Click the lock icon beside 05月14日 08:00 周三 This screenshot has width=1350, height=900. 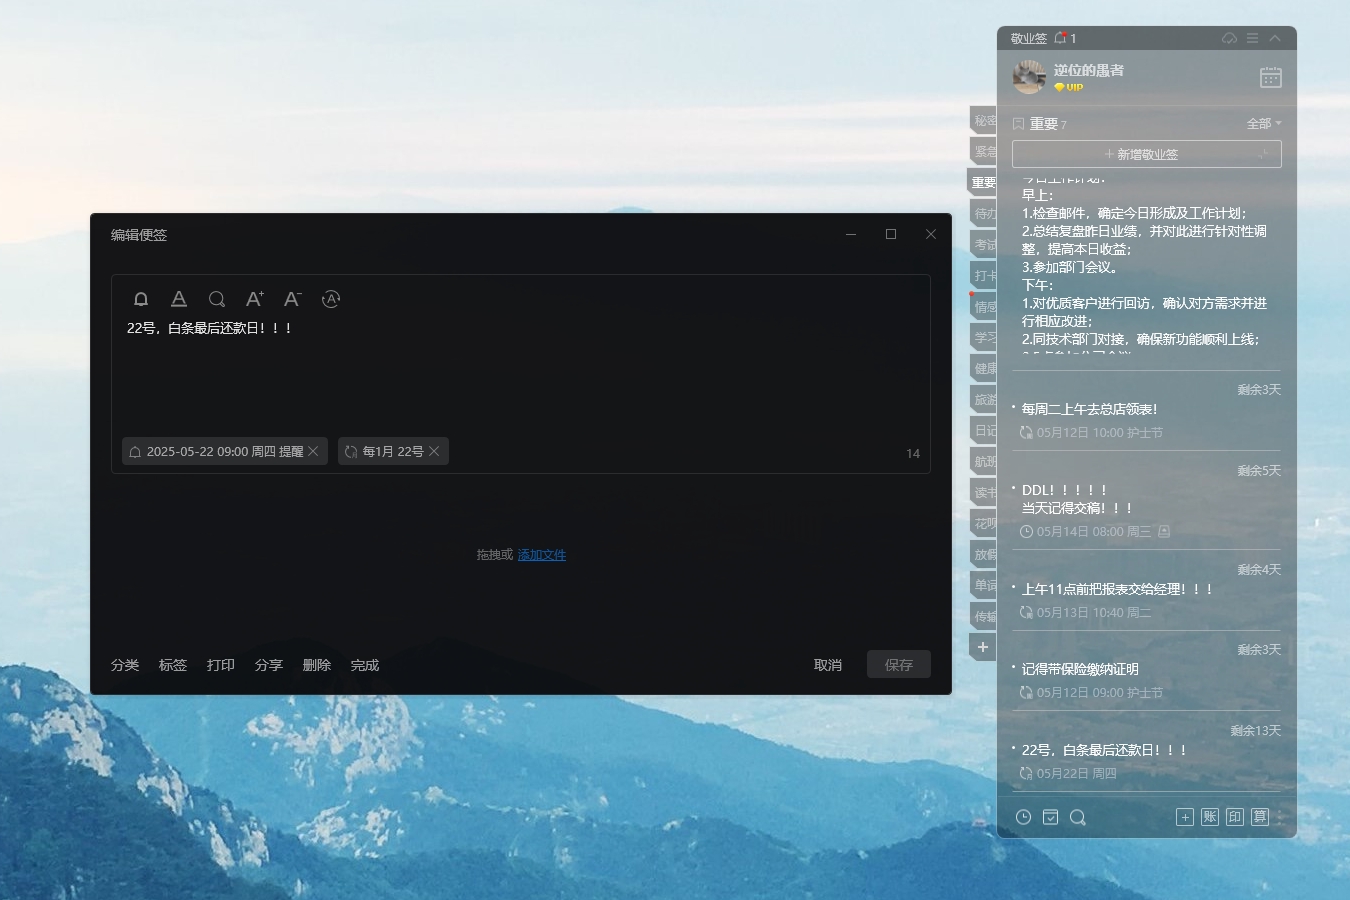coord(1164,532)
